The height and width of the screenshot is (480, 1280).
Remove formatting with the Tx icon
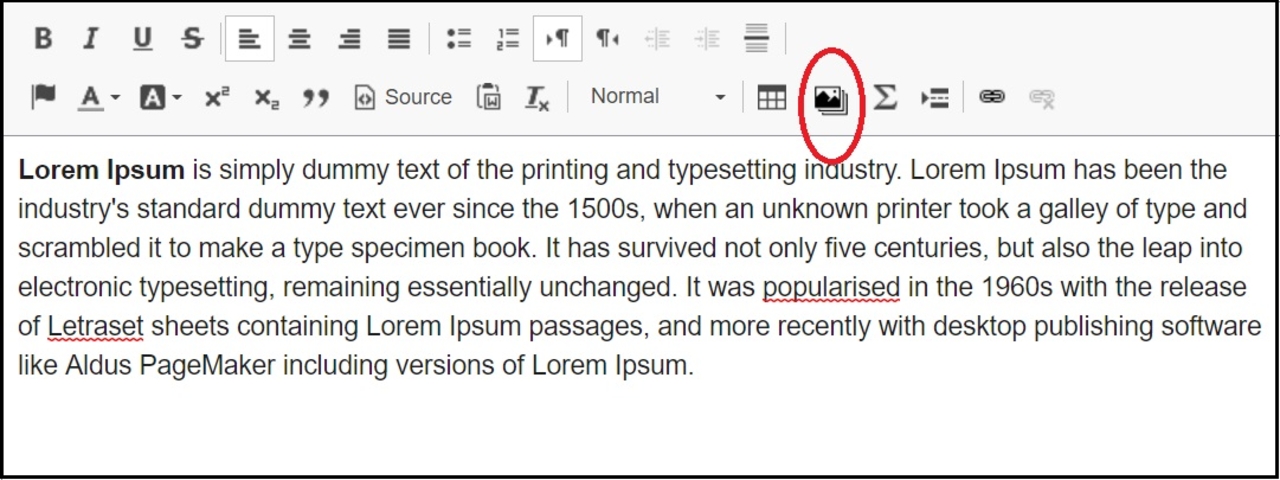pyautogui.click(x=537, y=97)
